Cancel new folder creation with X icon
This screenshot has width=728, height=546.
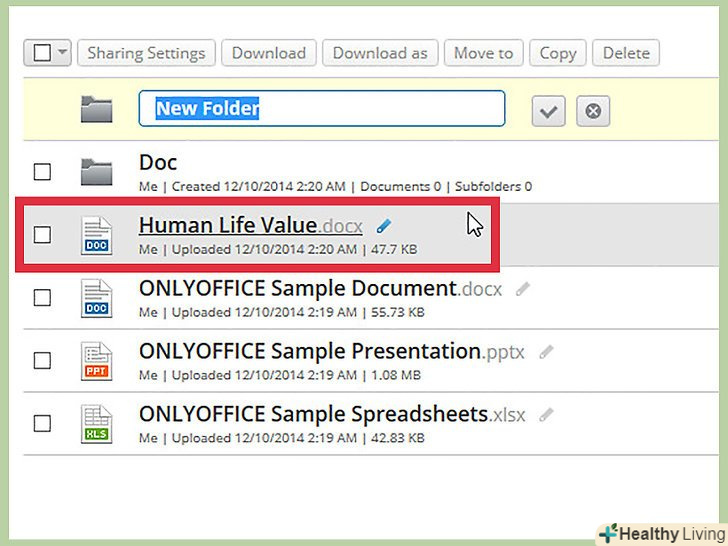[x=593, y=111]
